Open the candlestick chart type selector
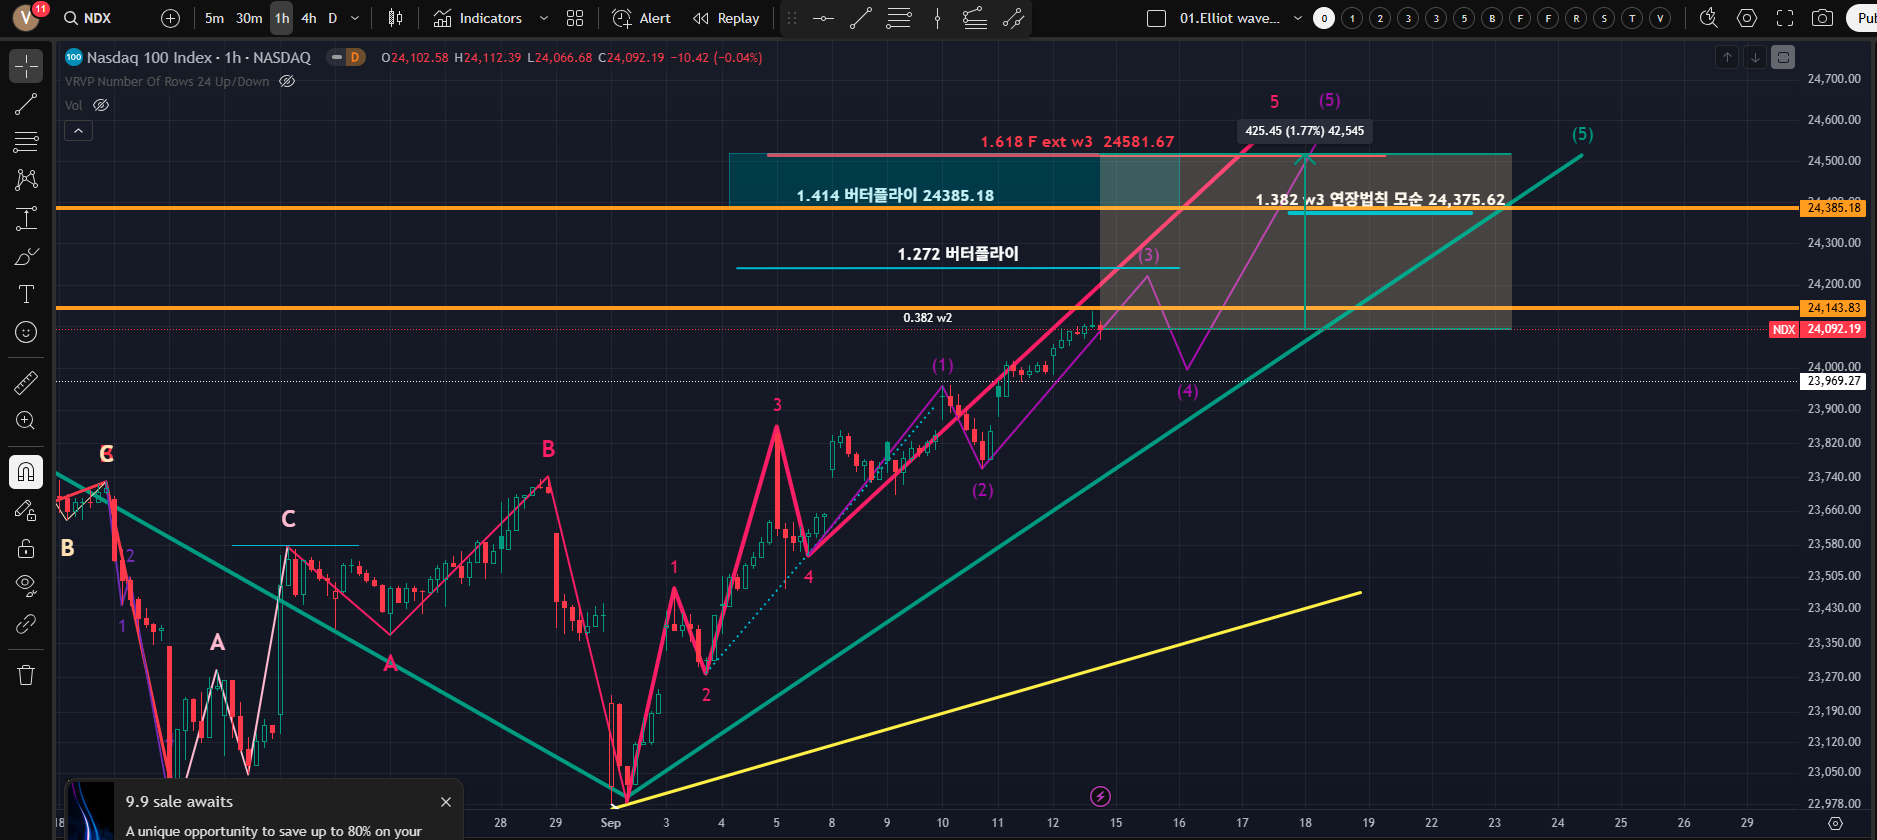Image resolution: width=1877 pixels, height=840 pixels. pyautogui.click(x=395, y=18)
